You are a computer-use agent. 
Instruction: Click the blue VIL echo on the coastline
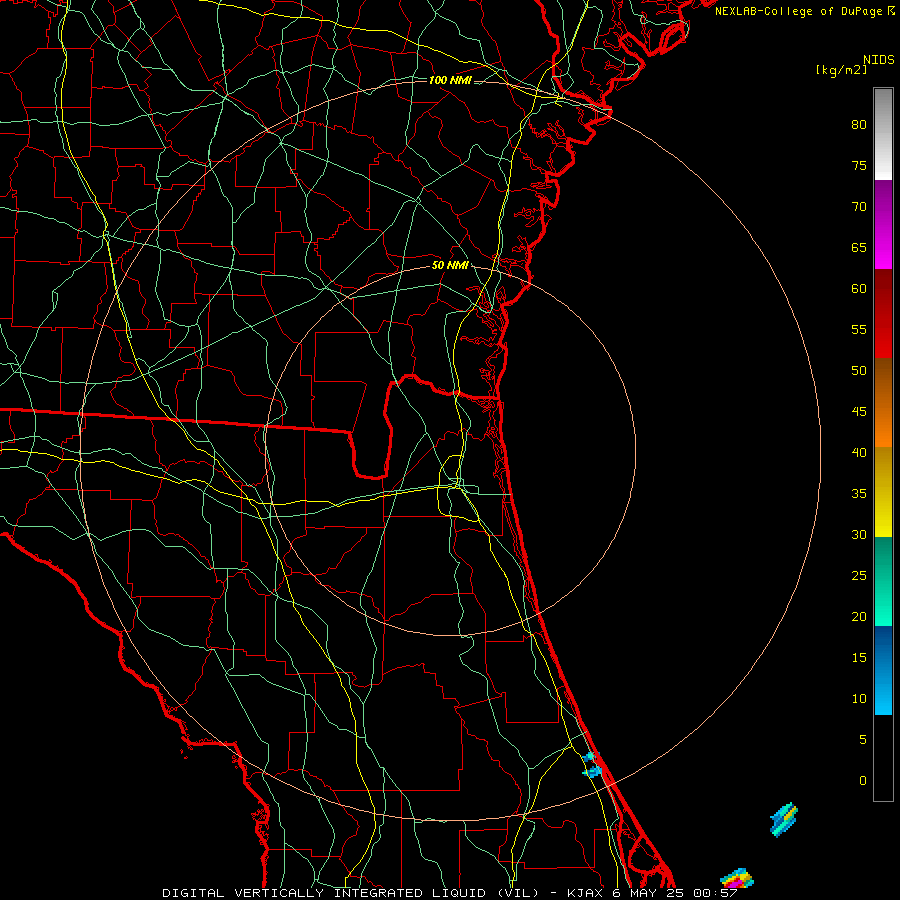(592, 765)
